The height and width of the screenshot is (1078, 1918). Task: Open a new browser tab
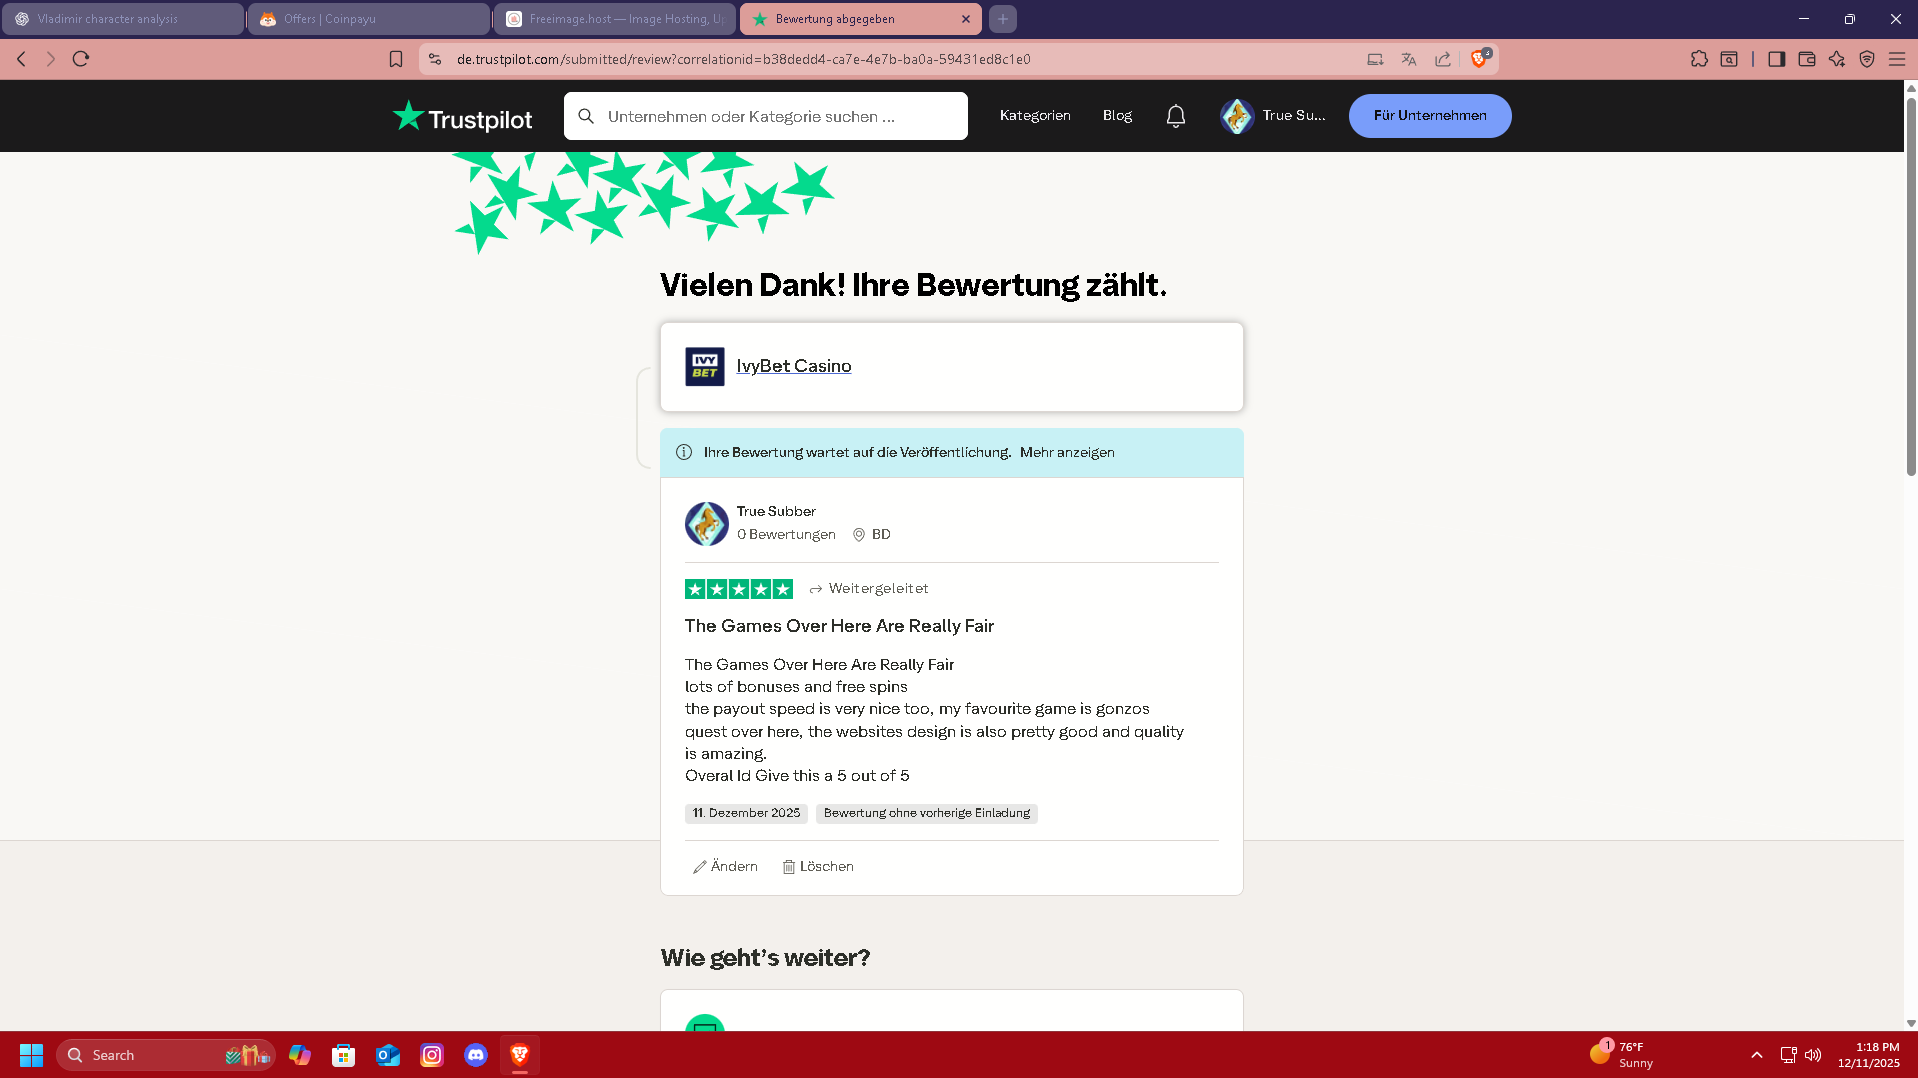(x=1003, y=19)
